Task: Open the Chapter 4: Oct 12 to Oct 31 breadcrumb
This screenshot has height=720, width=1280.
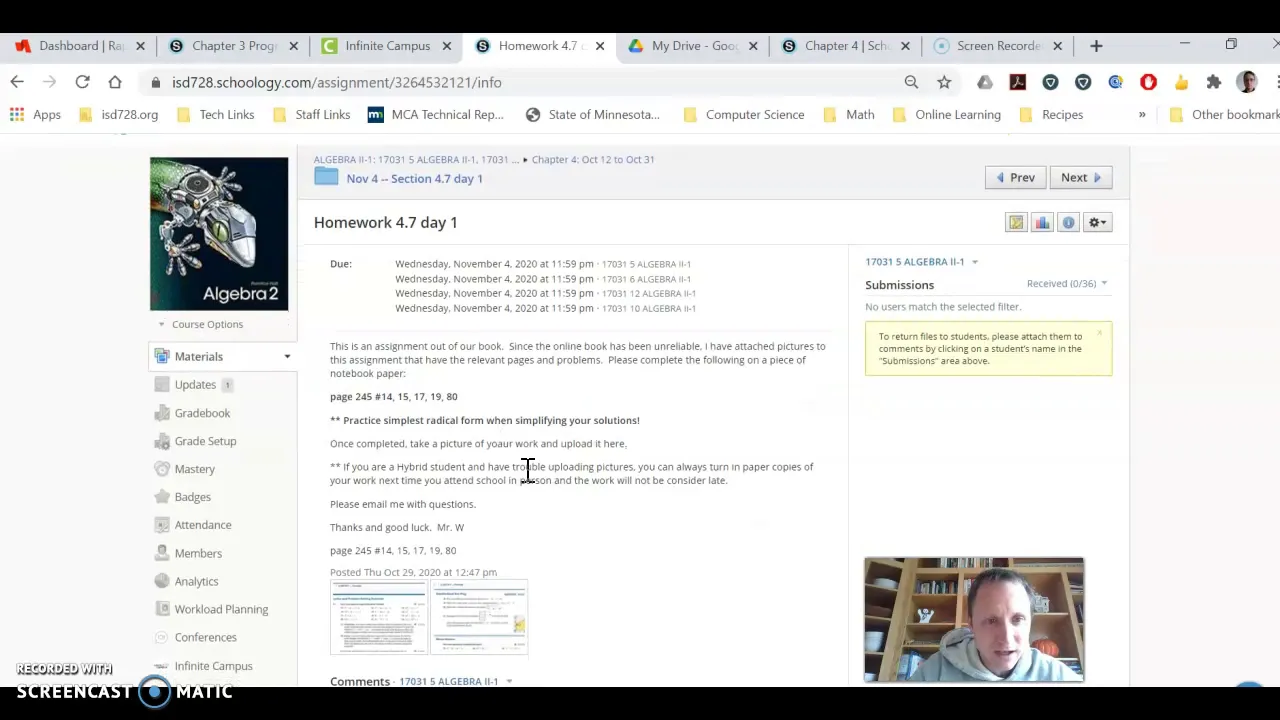Action: coord(593,159)
